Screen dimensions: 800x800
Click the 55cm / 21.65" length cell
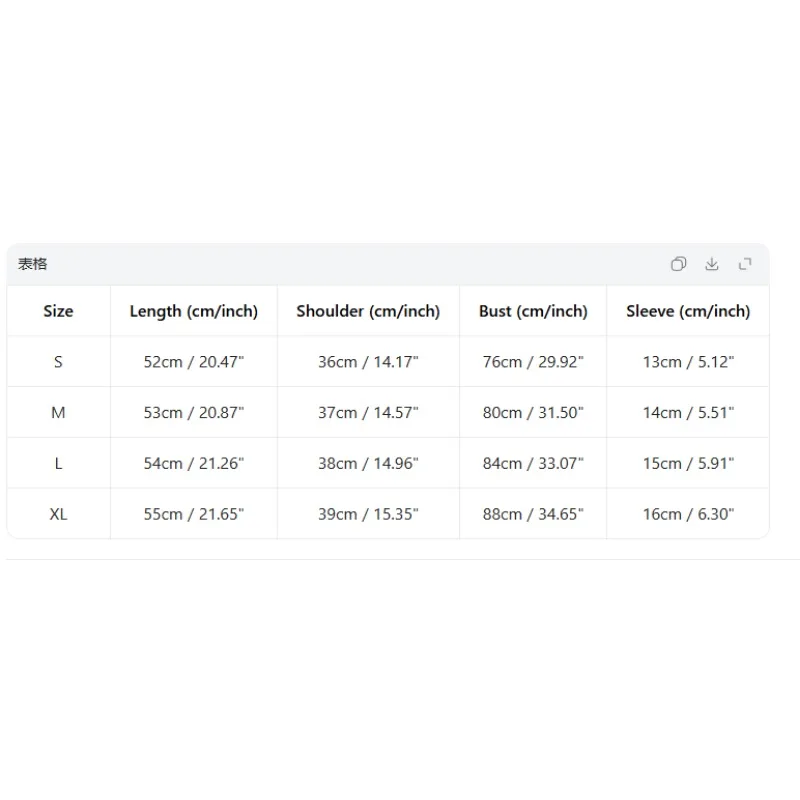coord(194,514)
